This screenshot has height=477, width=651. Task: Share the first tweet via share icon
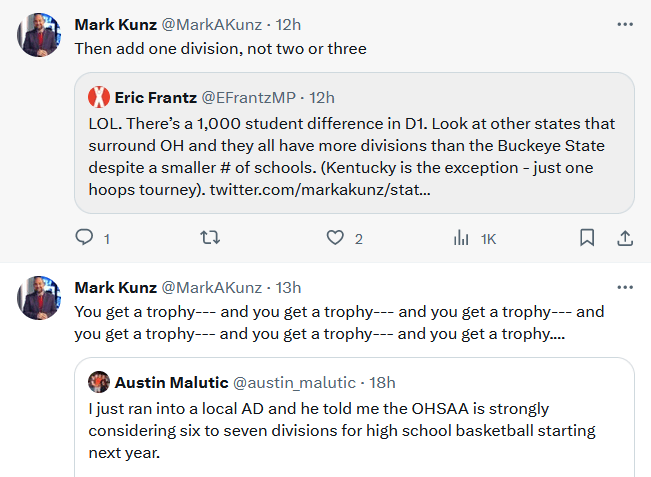[x=624, y=238]
